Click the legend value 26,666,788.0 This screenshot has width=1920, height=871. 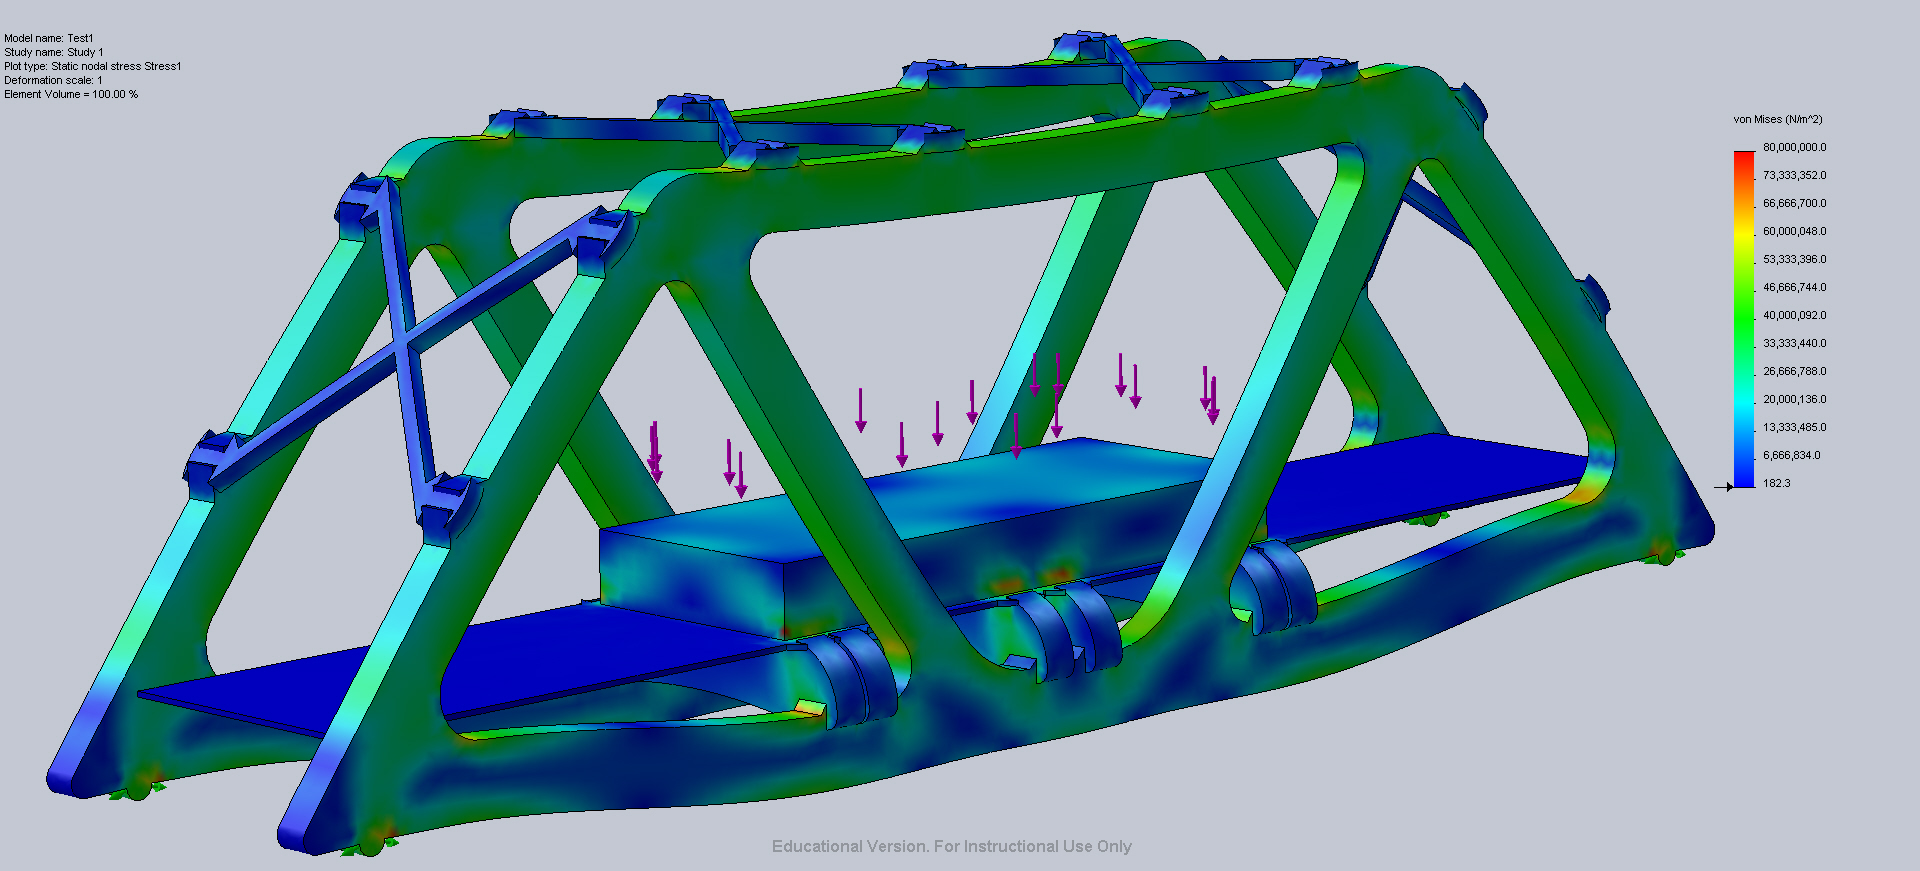click(1794, 371)
